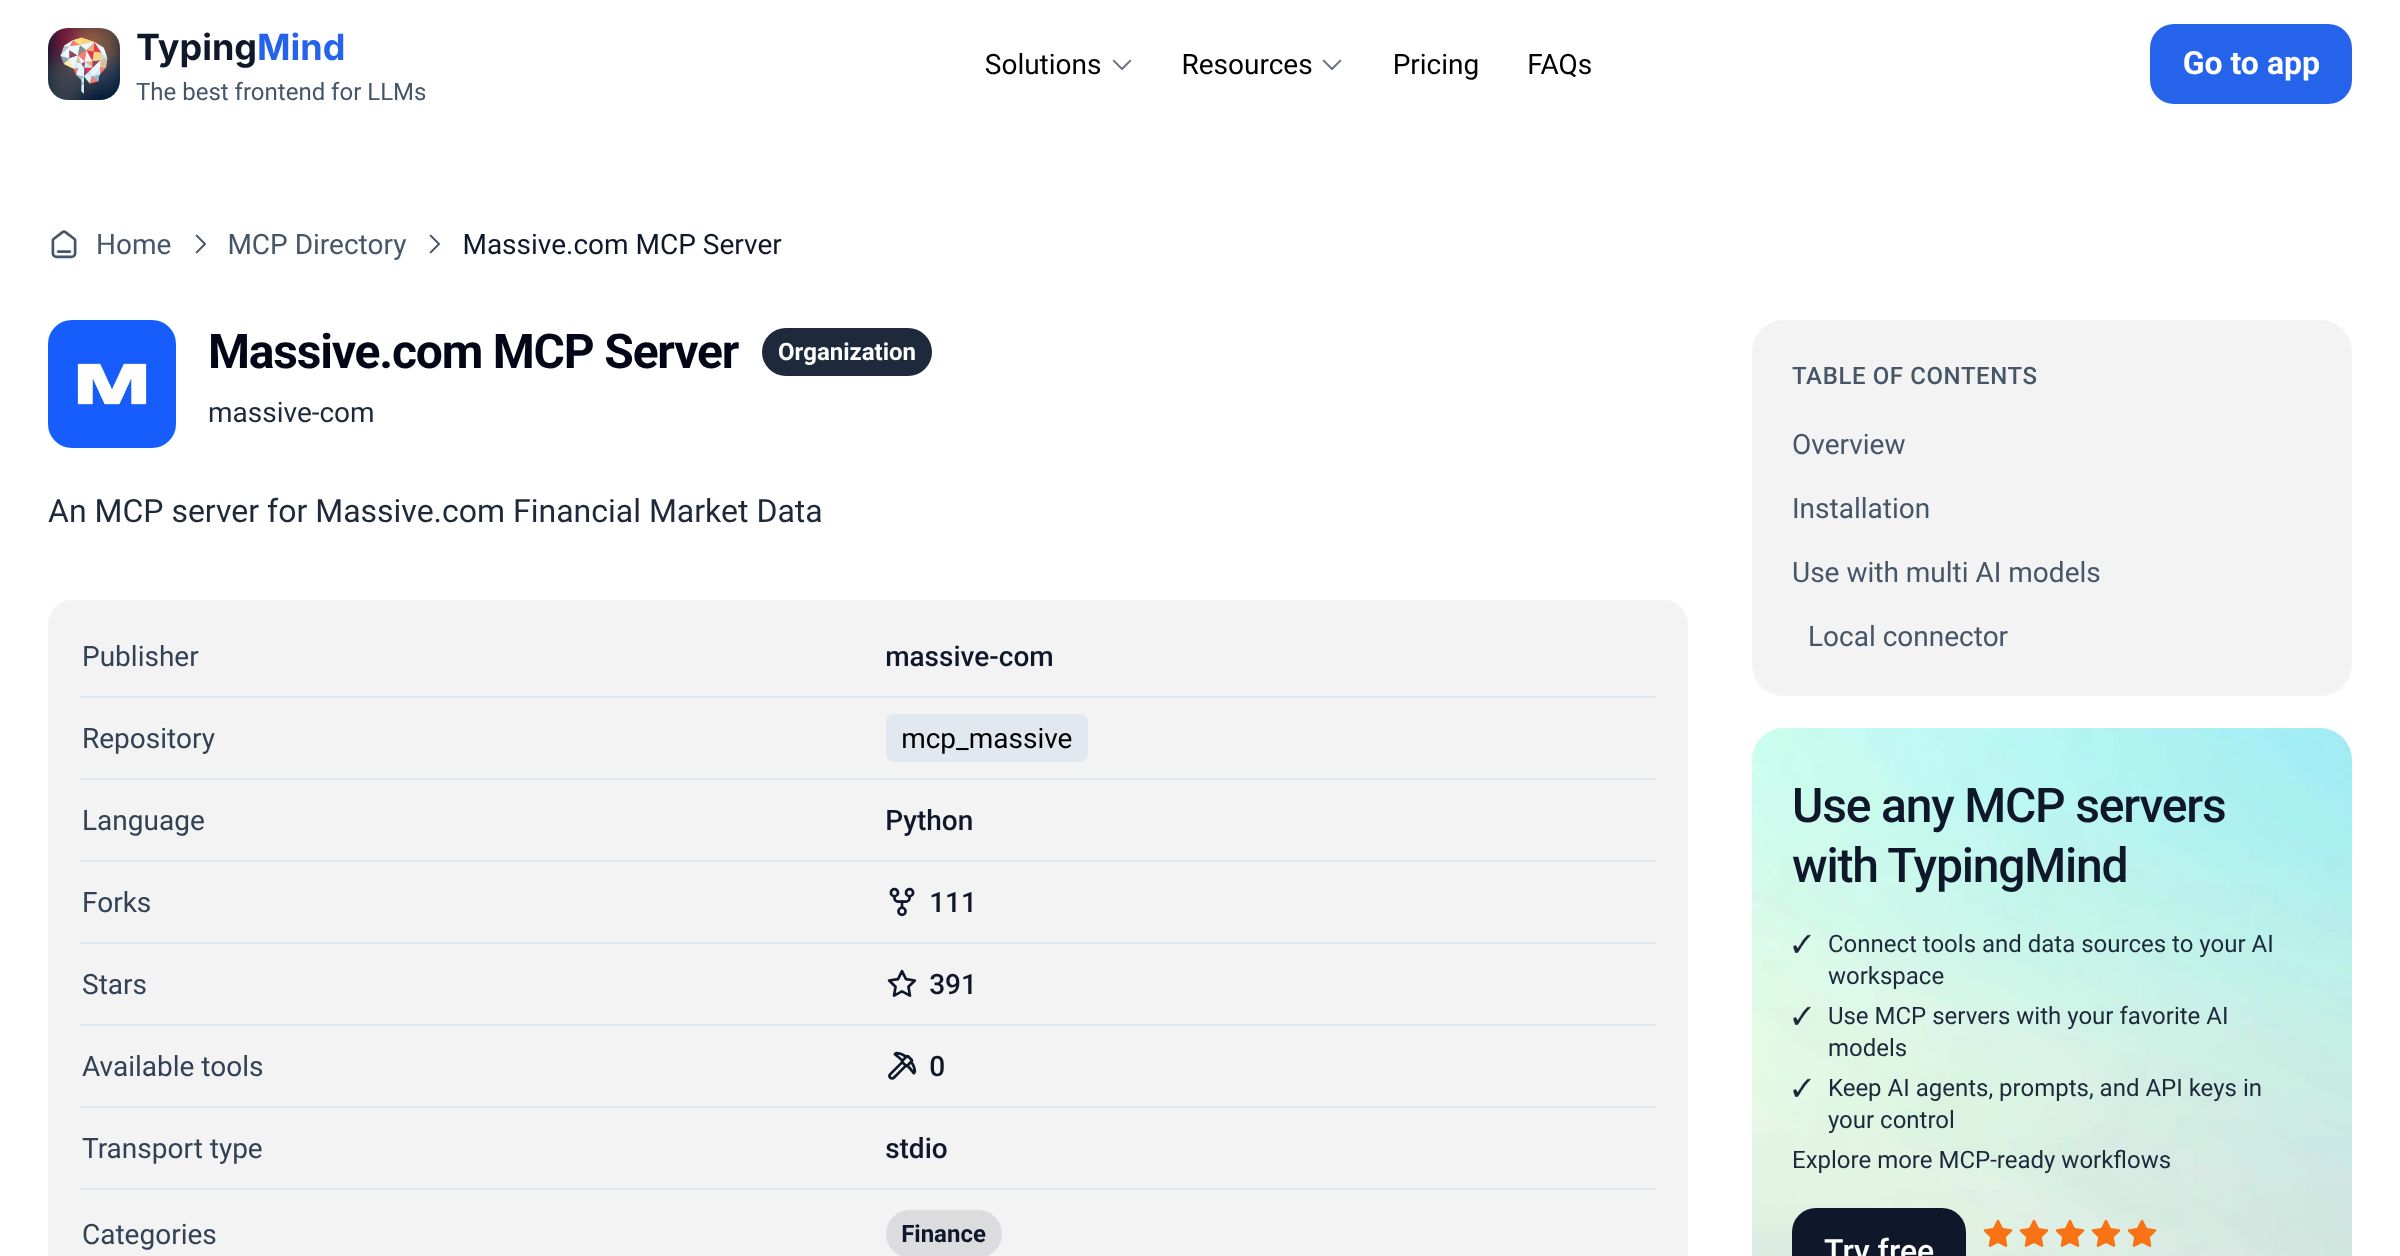Expand the Solutions dropdown menu
This screenshot has height=1256, width=2400.
1058,64
